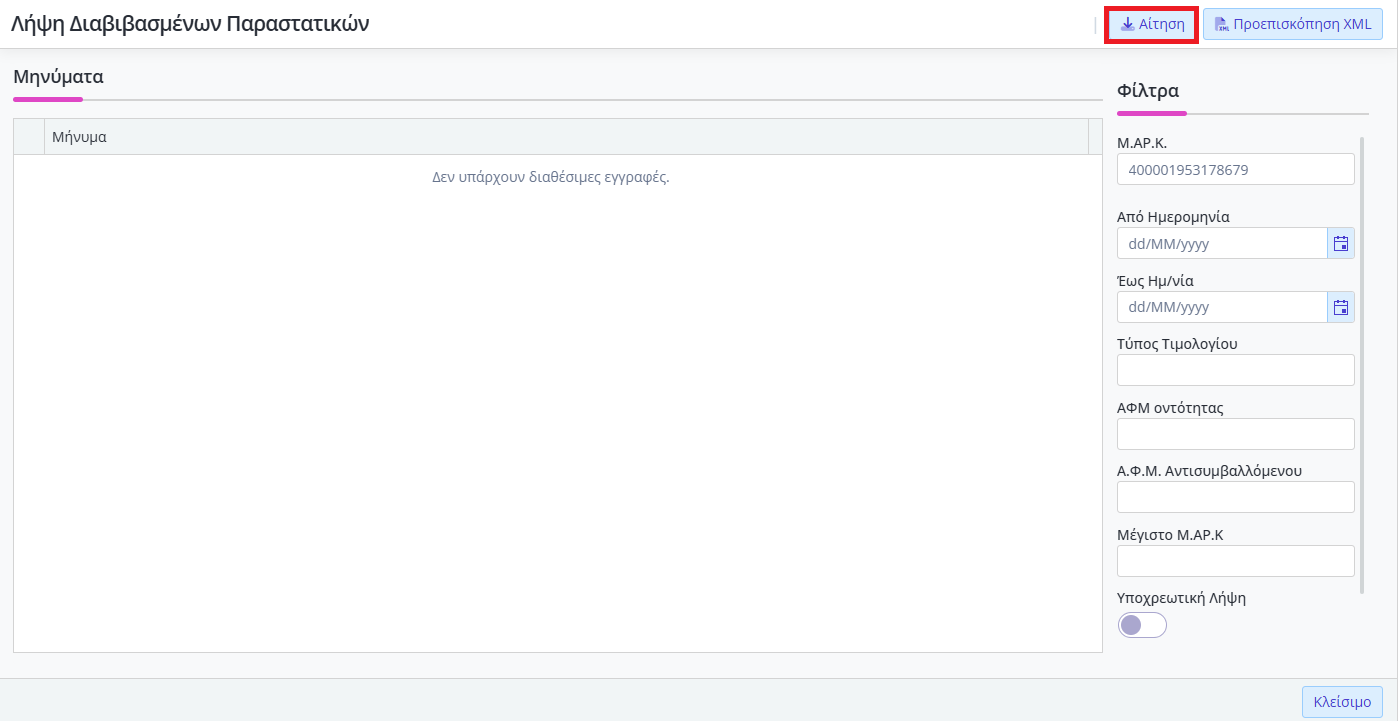Click the Λήψη Διαβιβασμένων Παραστατικών title
1398x721 pixels.
pyautogui.click(x=190, y=25)
